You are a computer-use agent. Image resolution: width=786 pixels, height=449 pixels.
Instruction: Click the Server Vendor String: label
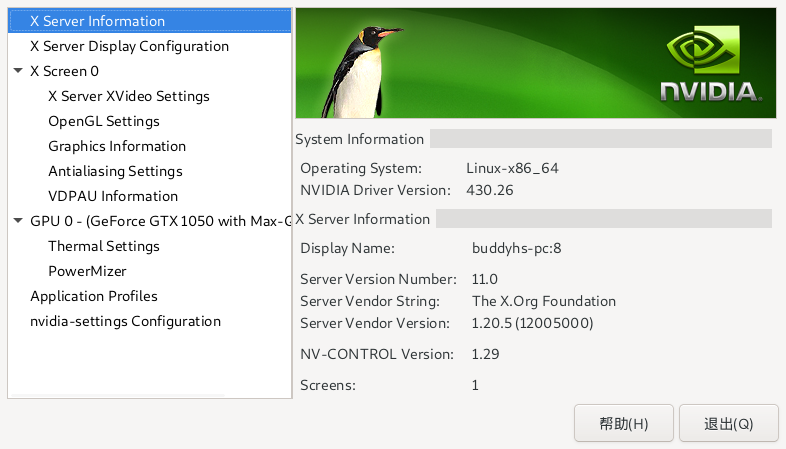(370, 301)
